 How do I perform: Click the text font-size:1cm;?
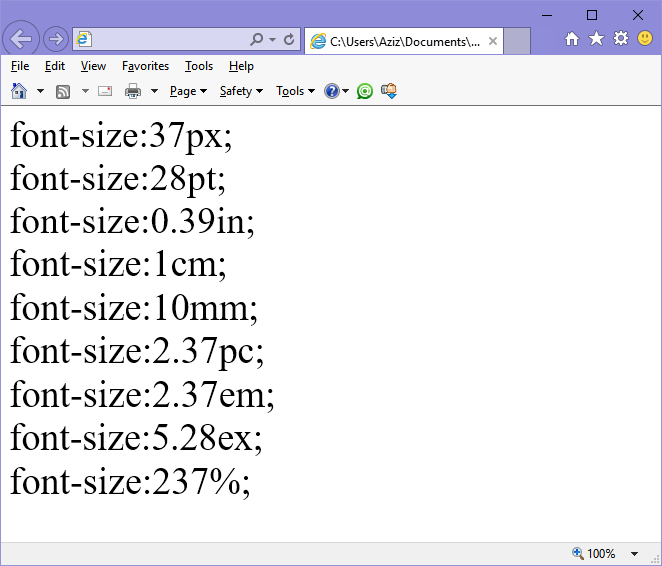118,264
